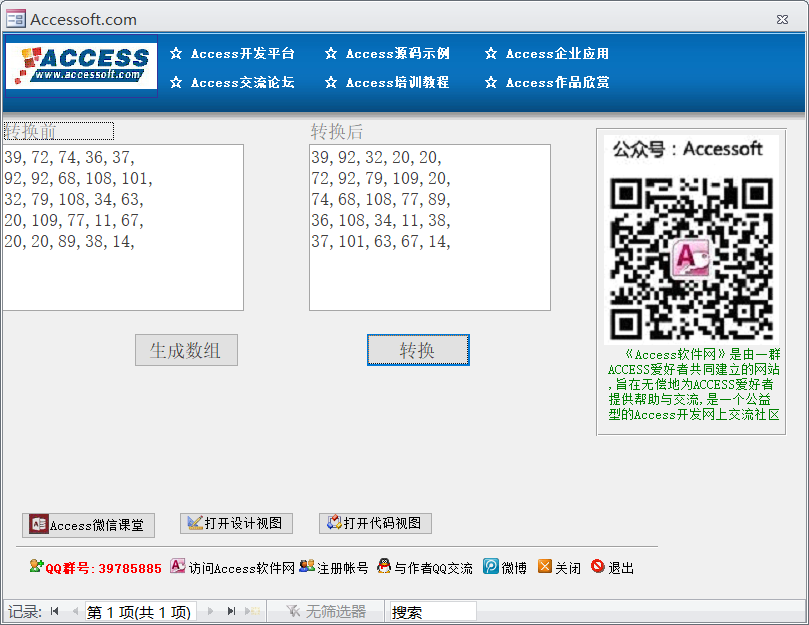This screenshot has height=625, width=809.
Task: Open the Access微信课堂 button
Action: (88, 525)
